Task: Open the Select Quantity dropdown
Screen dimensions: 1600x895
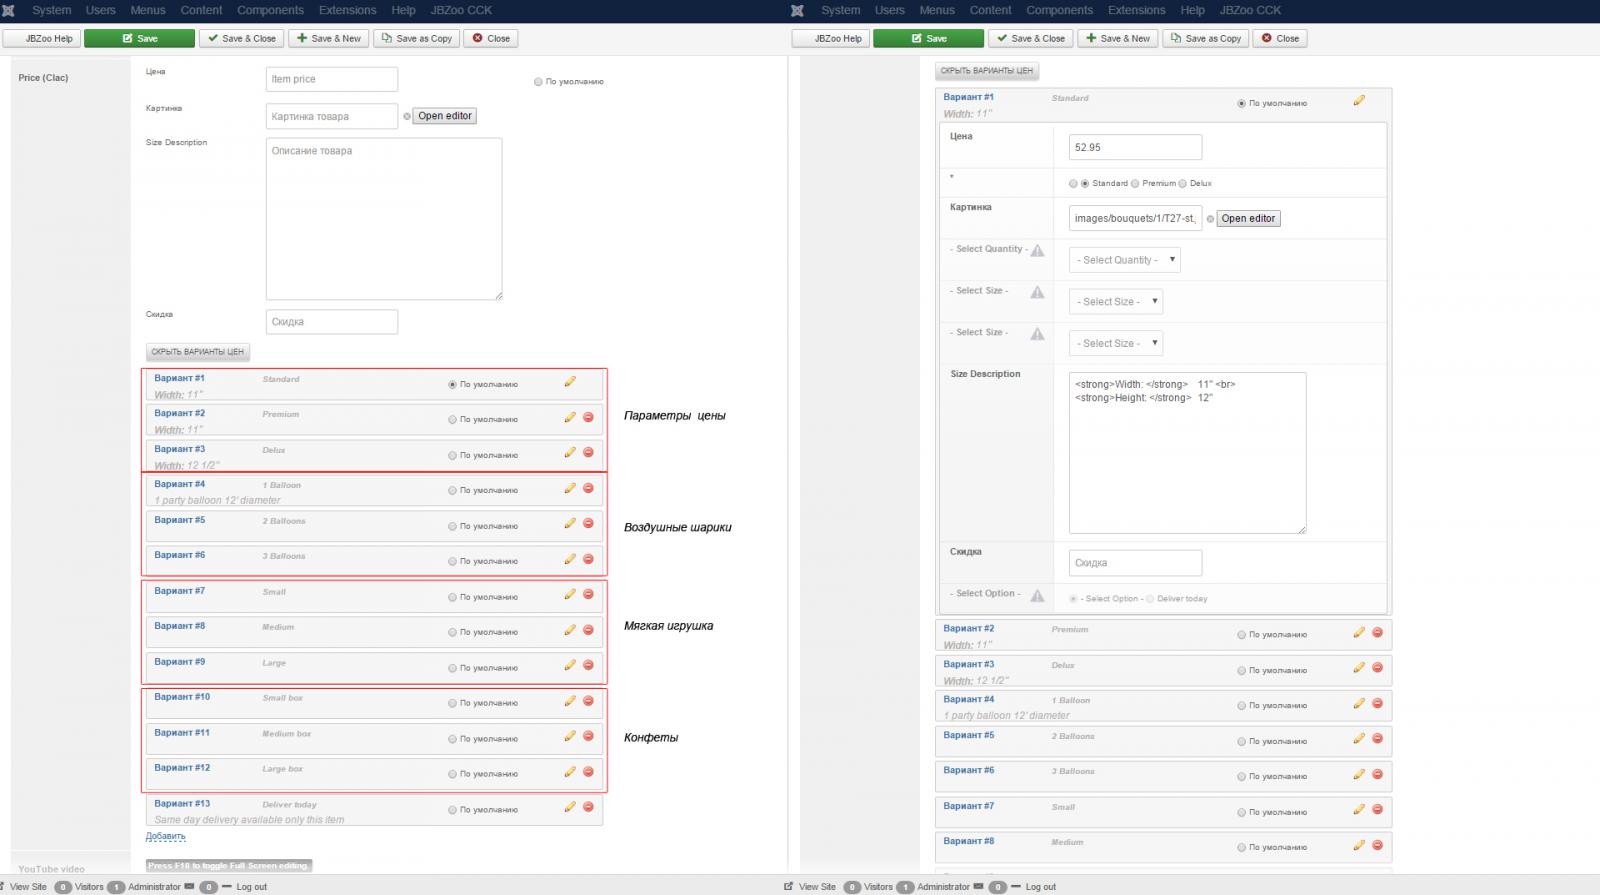Action: tap(1124, 260)
